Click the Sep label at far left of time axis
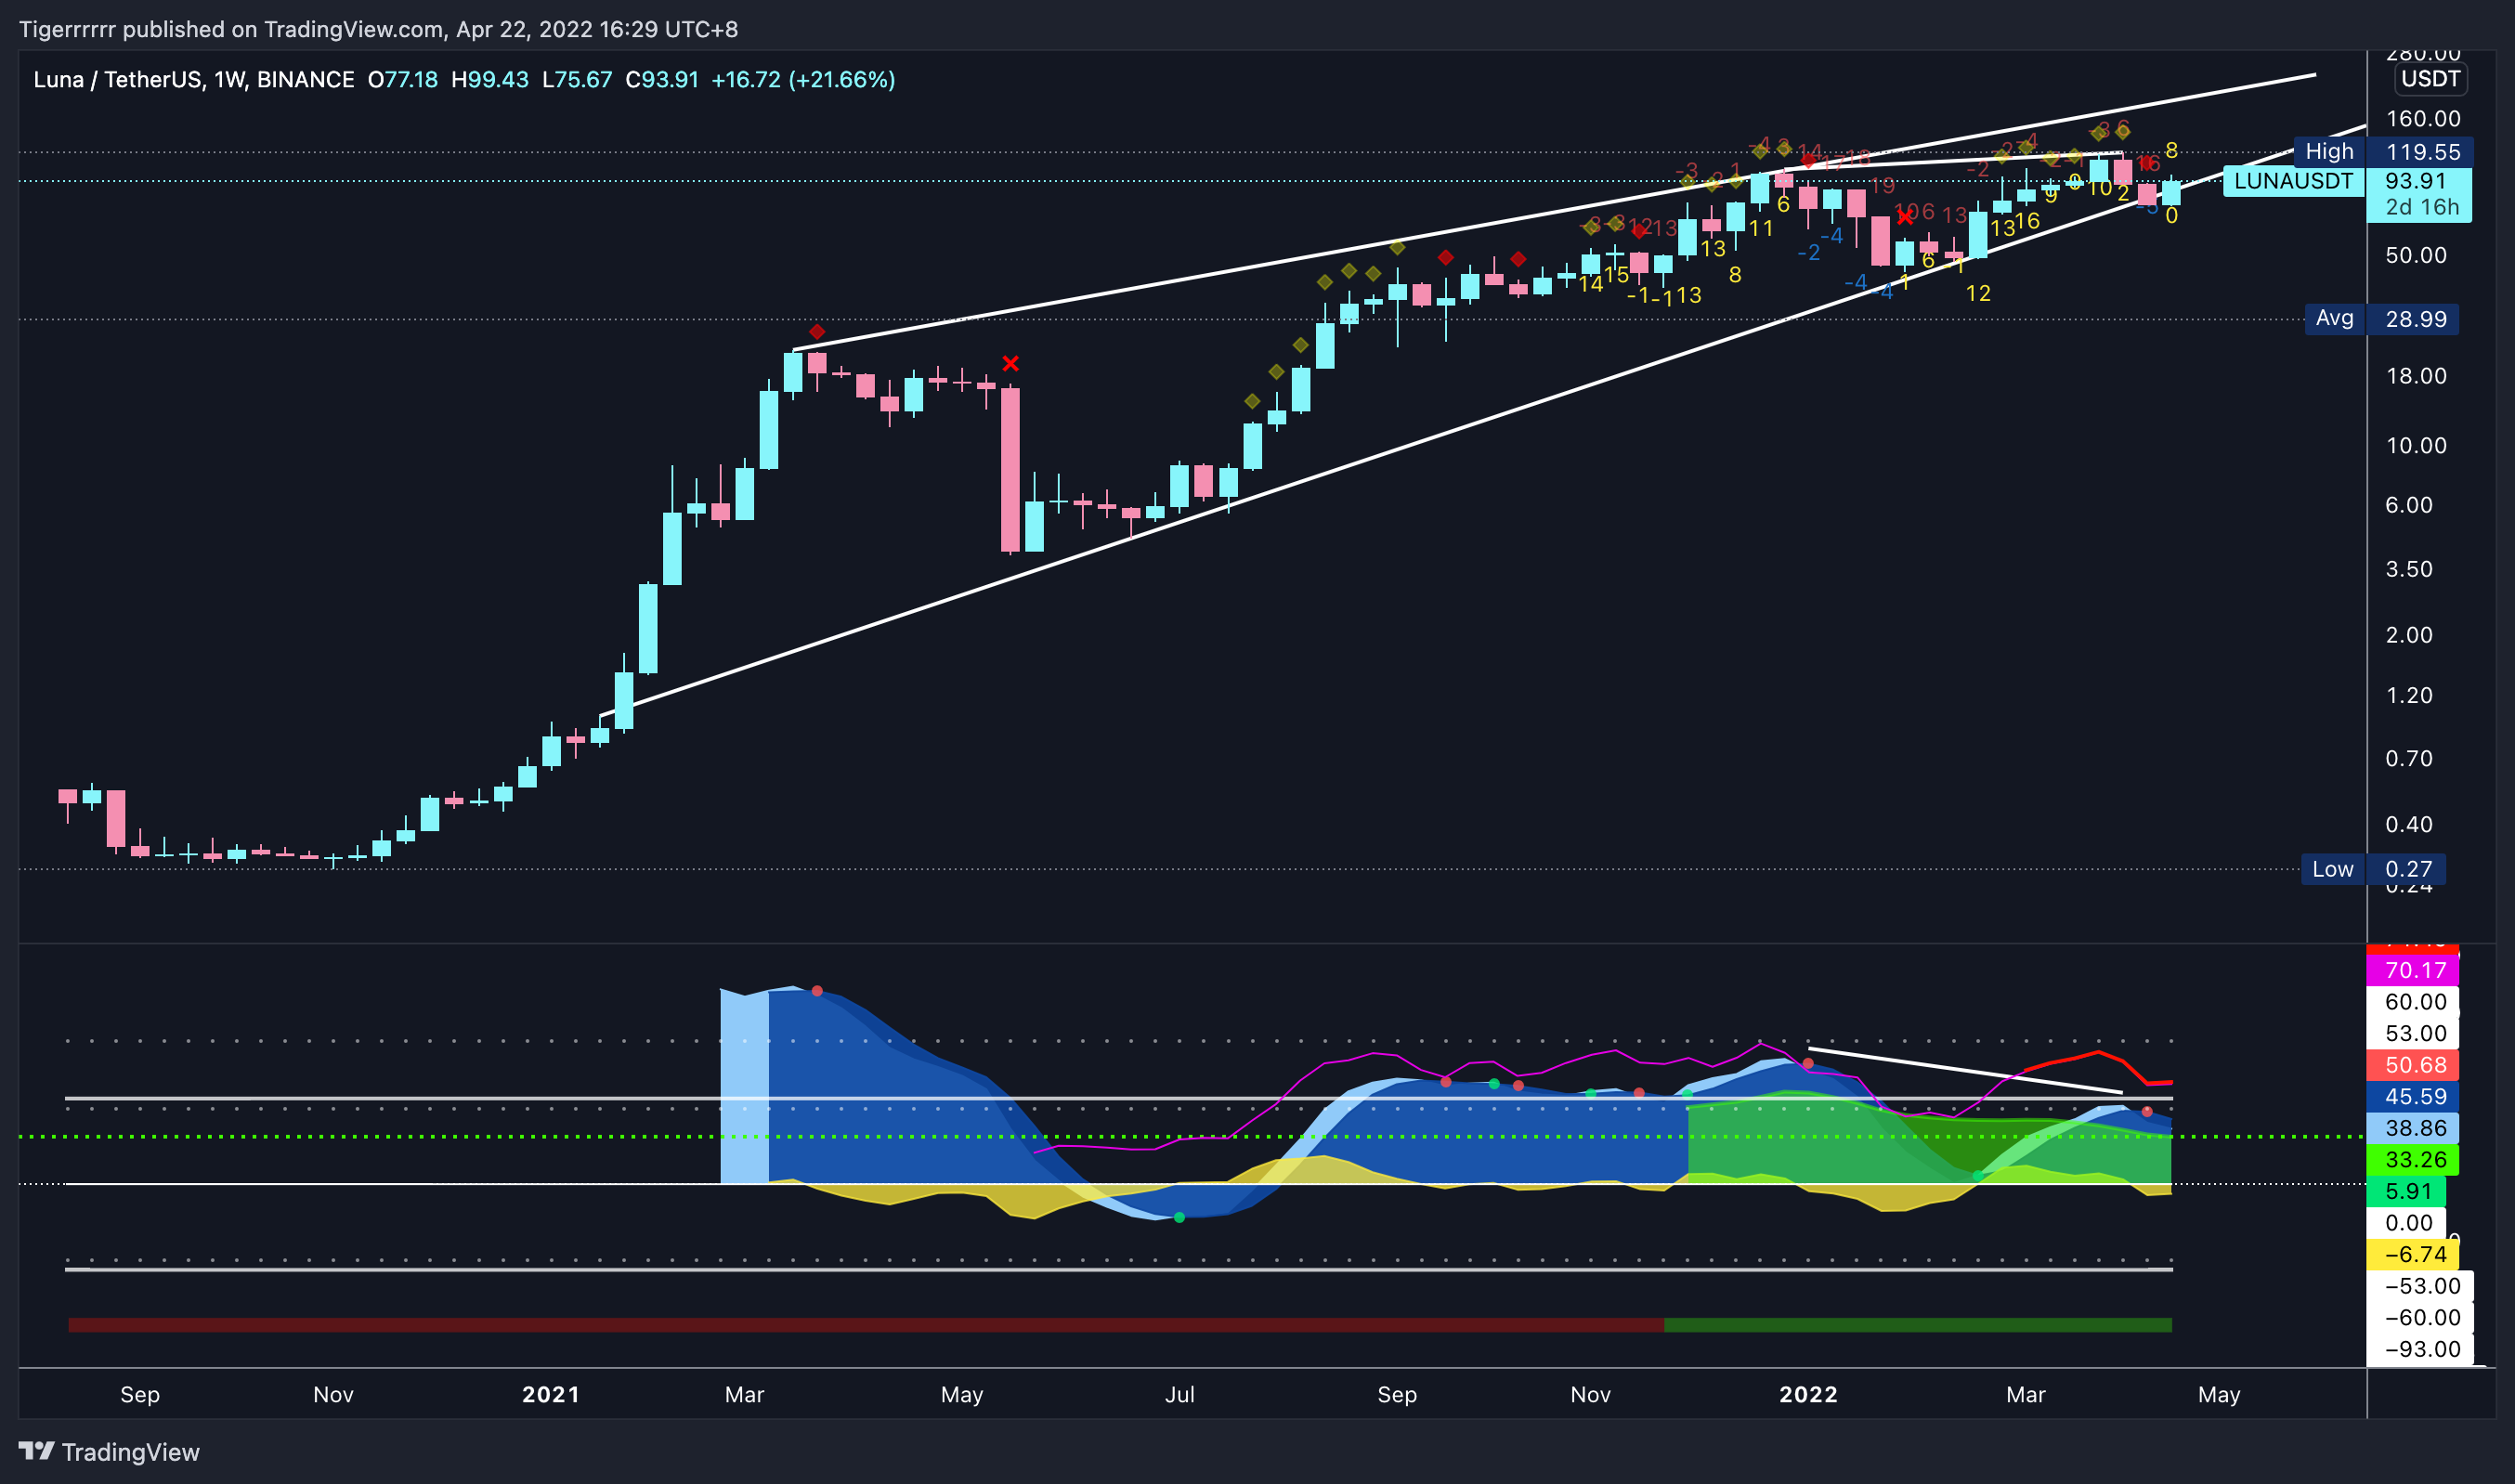 point(140,1394)
